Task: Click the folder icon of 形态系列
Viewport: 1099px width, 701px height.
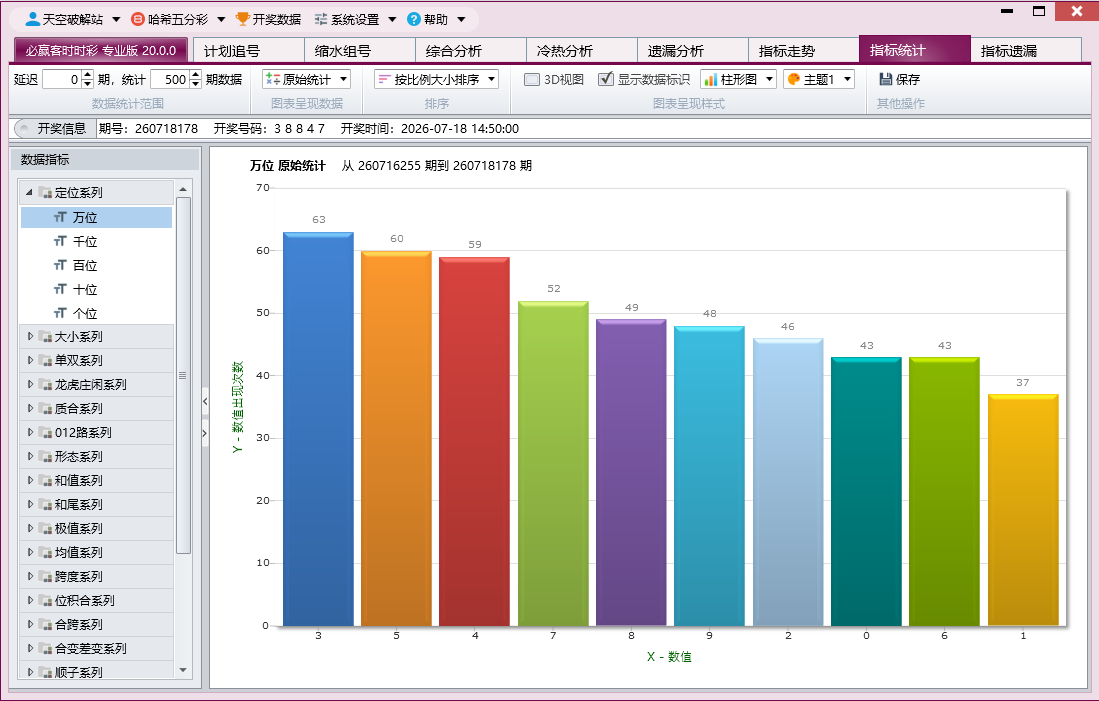Action: tap(46, 456)
